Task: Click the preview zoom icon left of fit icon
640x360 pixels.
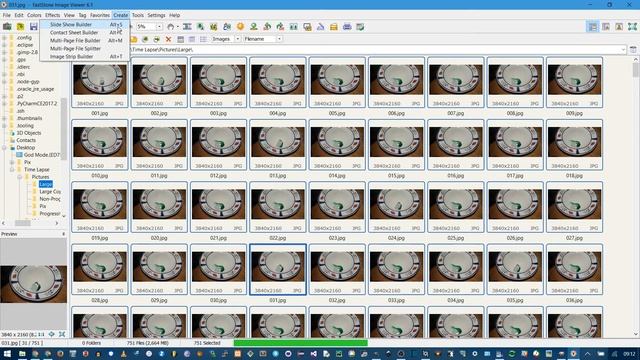Action: [x=52, y=334]
